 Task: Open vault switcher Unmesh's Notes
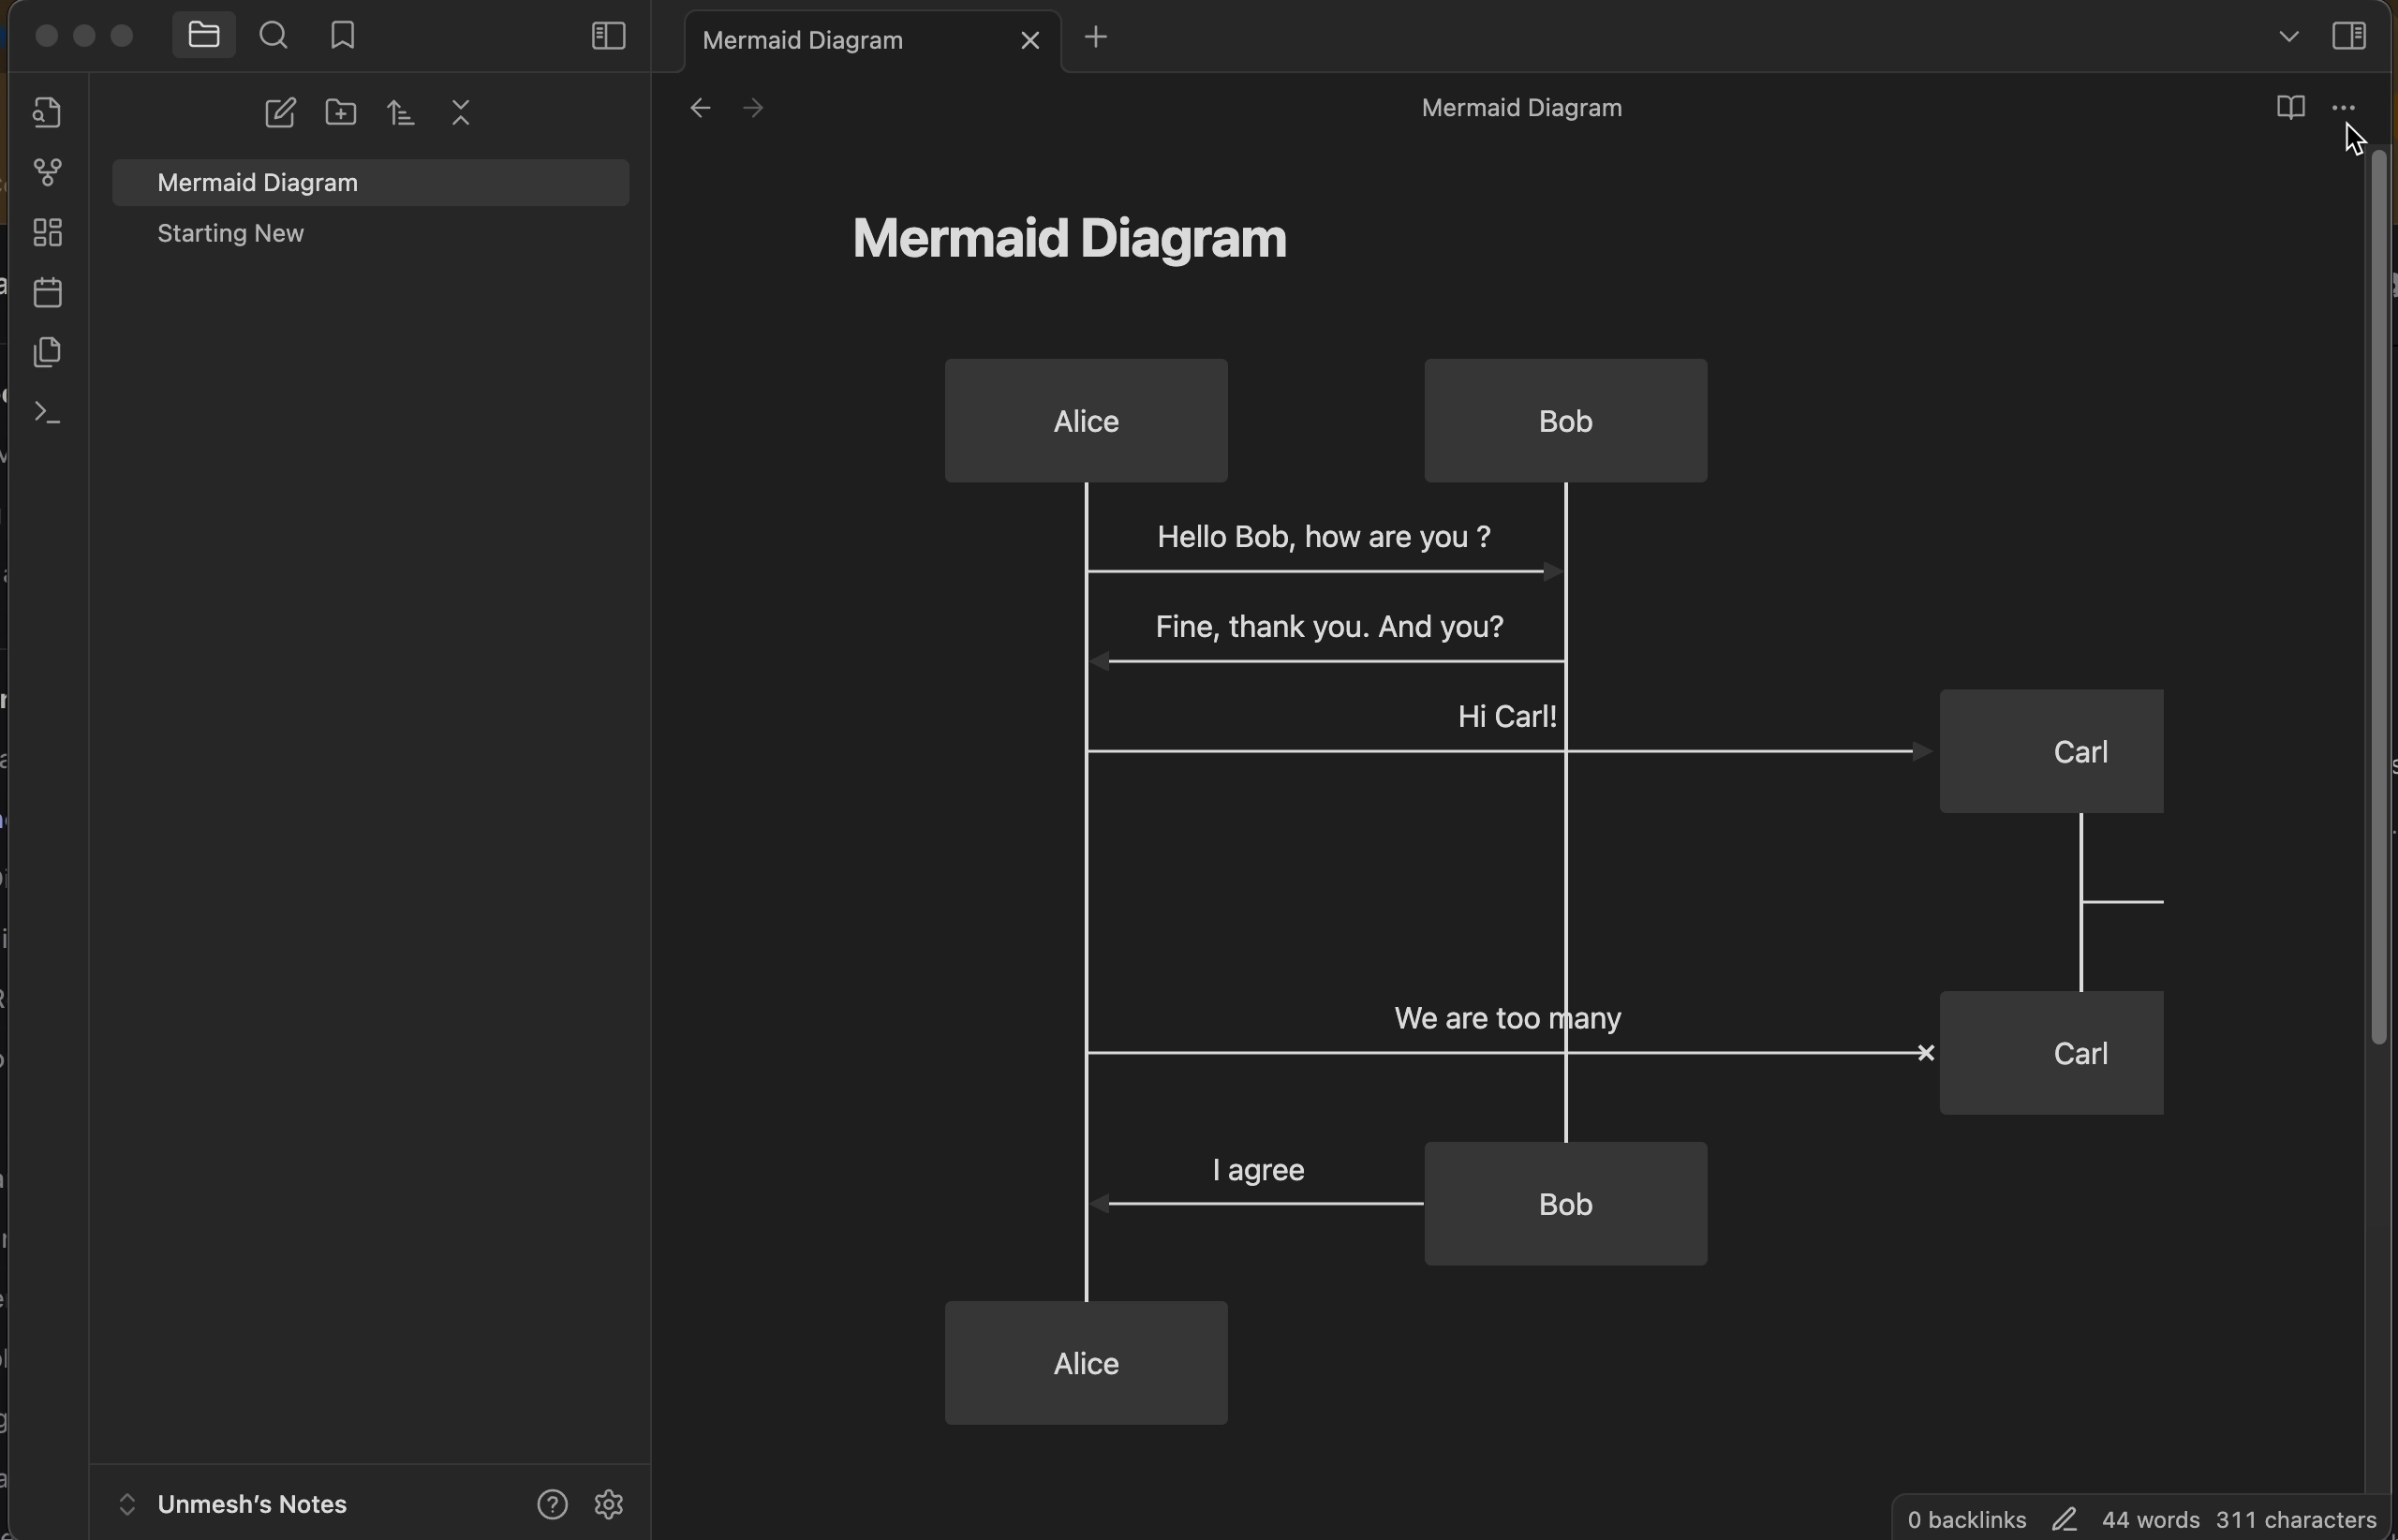pyautogui.click(x=251, y=1503)
